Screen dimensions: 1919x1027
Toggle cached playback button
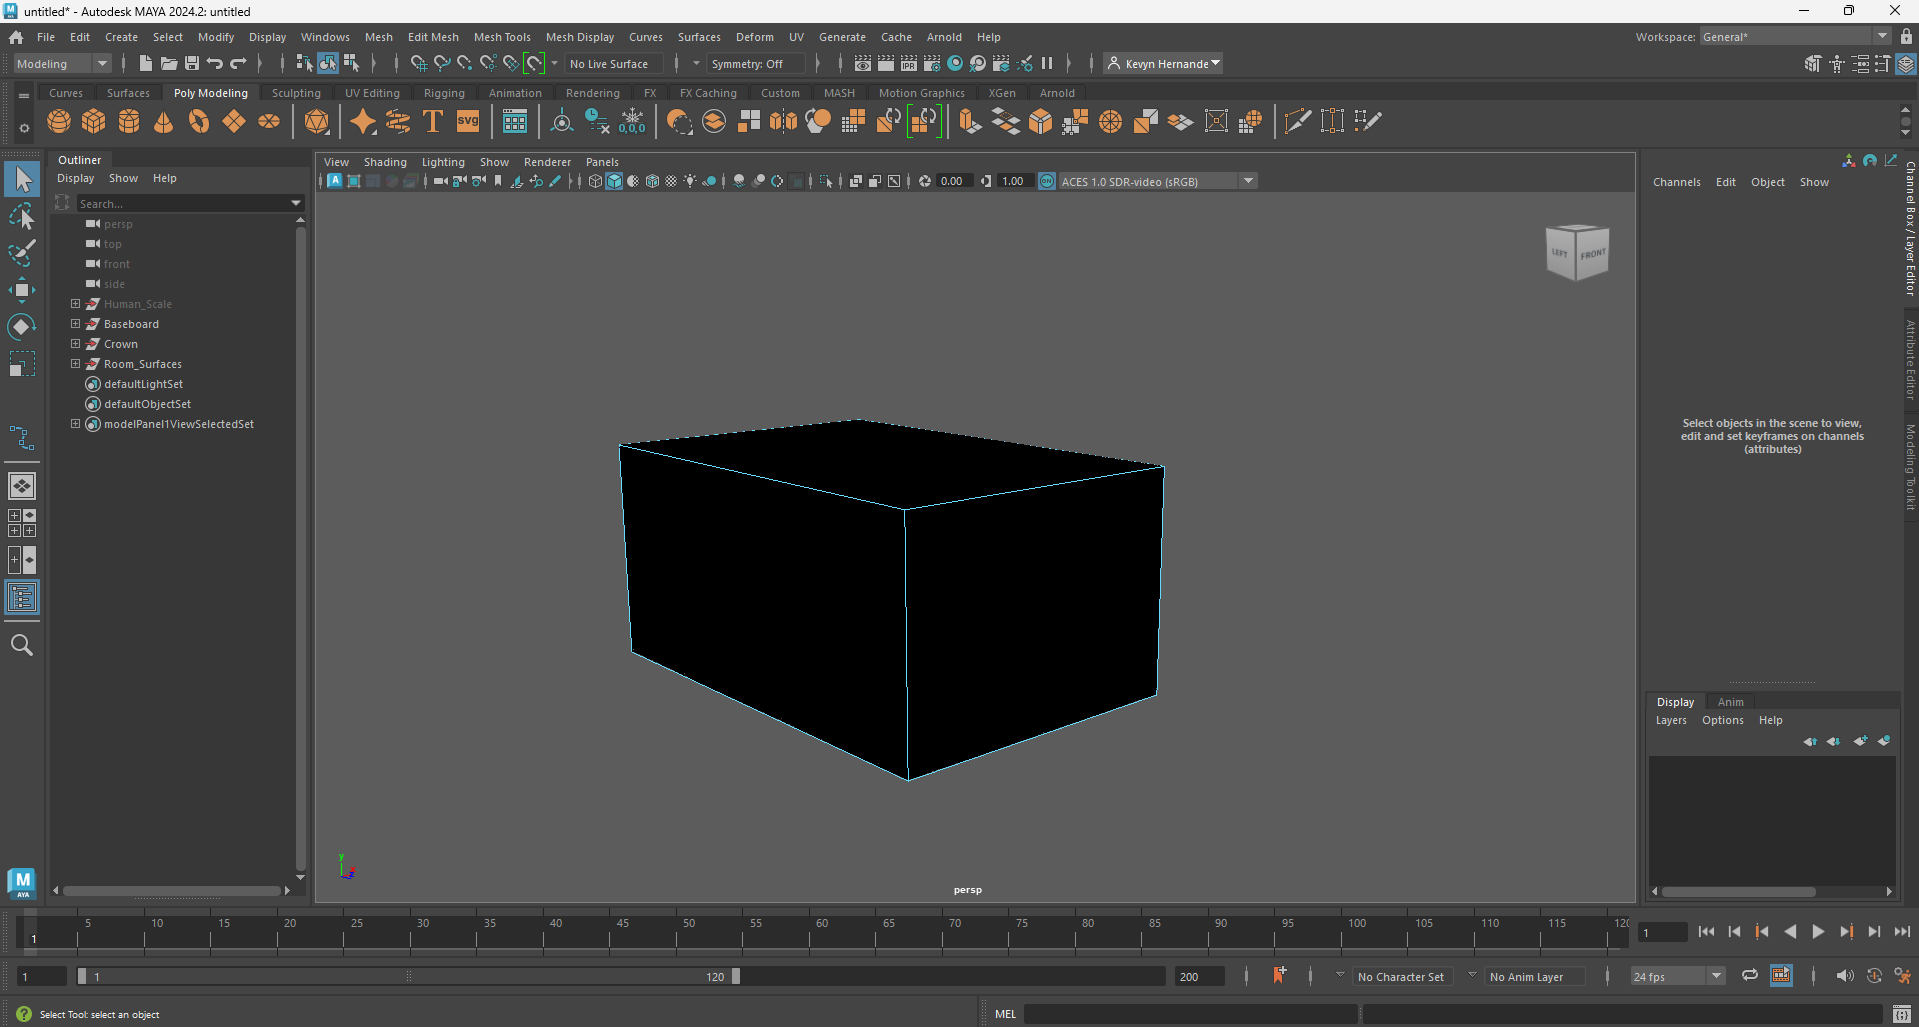click(1781, 976)
